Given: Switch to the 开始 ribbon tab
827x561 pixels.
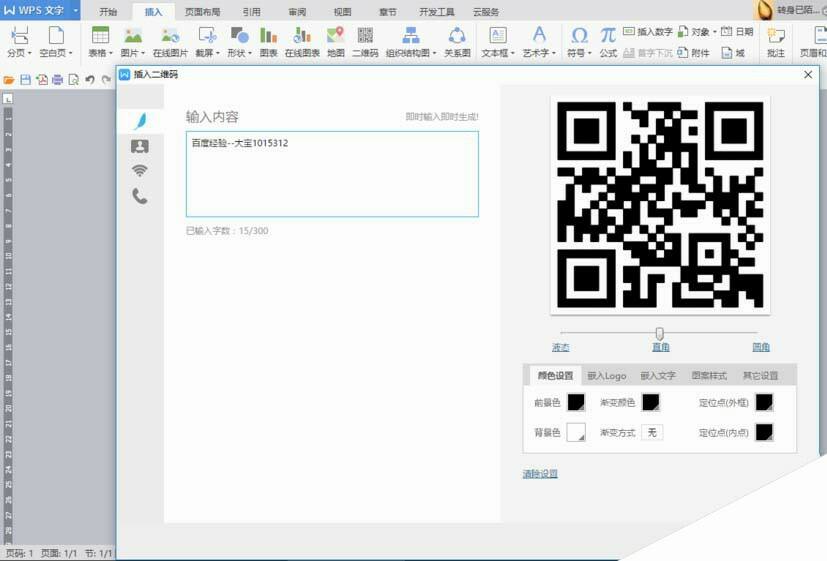Looking at the screenshot, I should (x=108, y=12).
